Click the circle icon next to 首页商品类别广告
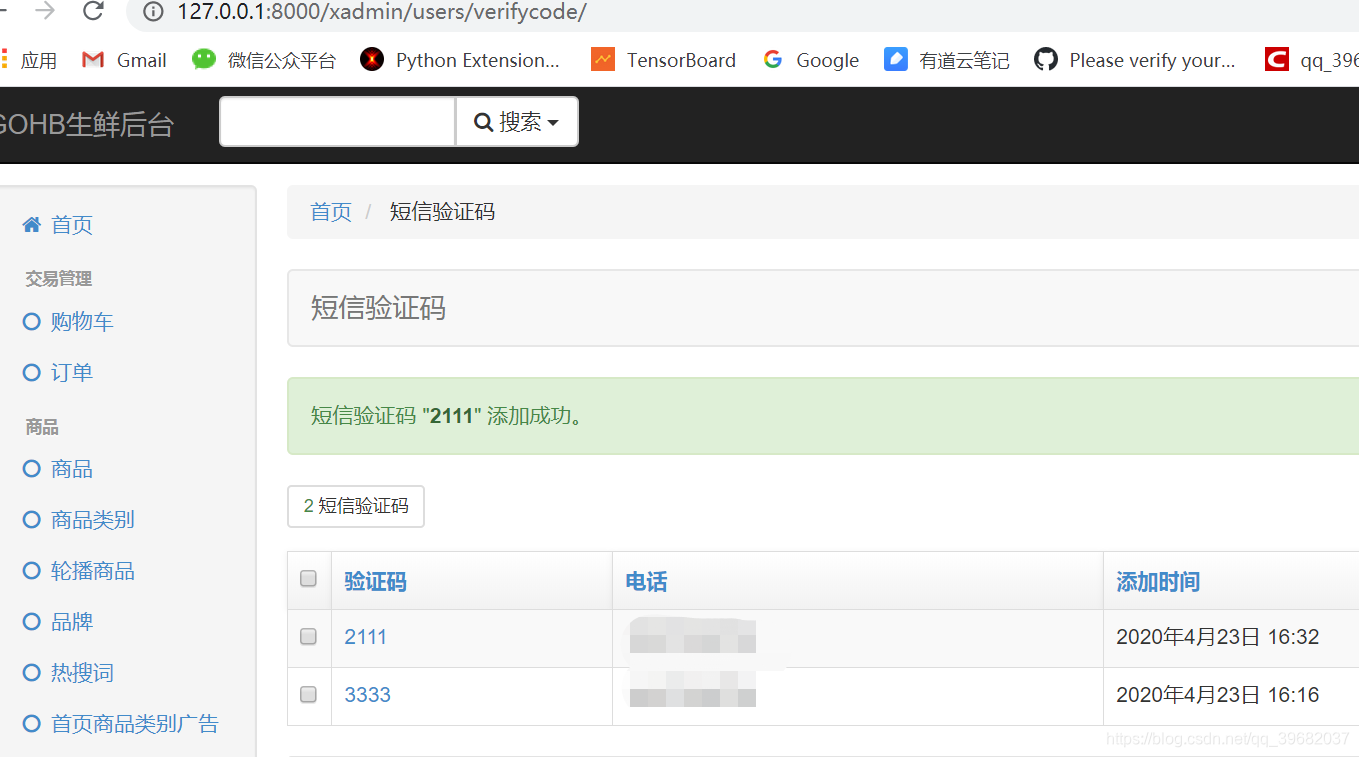 click(32, 723)
